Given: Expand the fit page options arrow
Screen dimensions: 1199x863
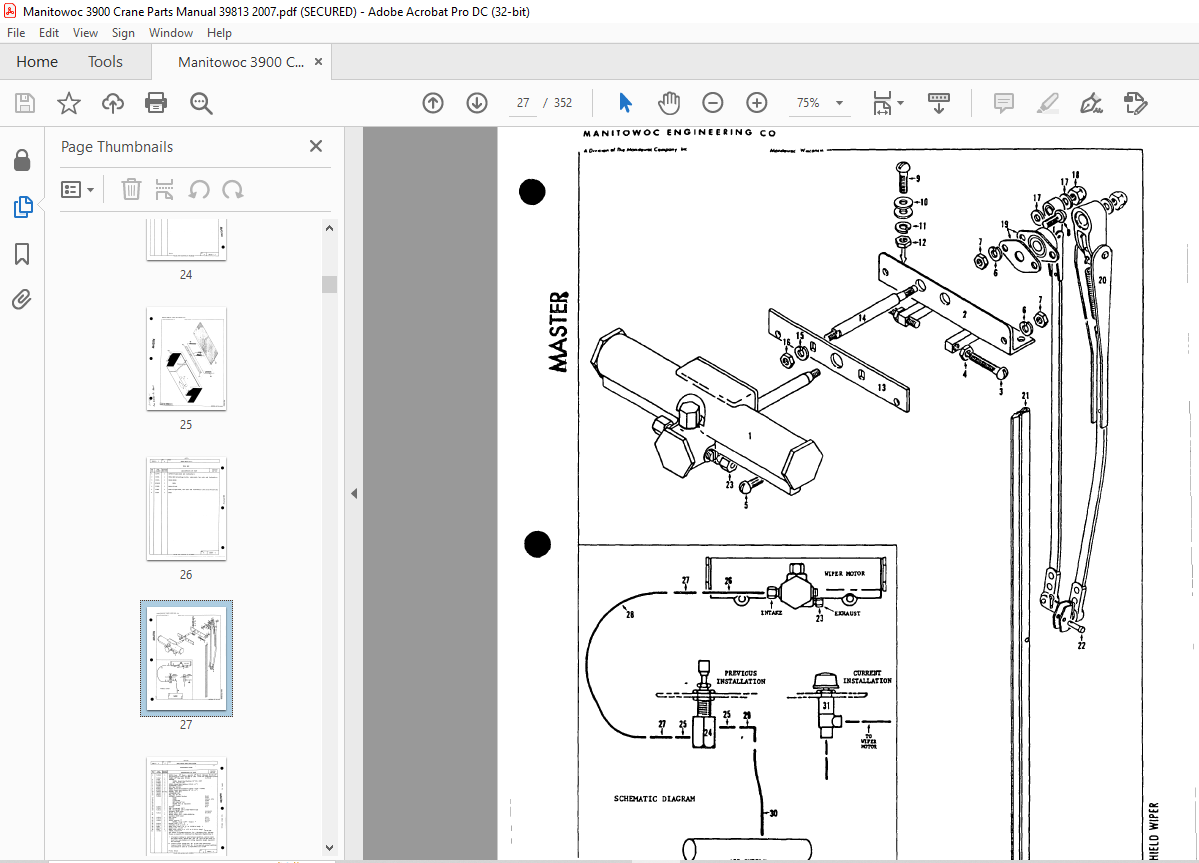Looking at the screenshot, I should (x=901, y=102).
